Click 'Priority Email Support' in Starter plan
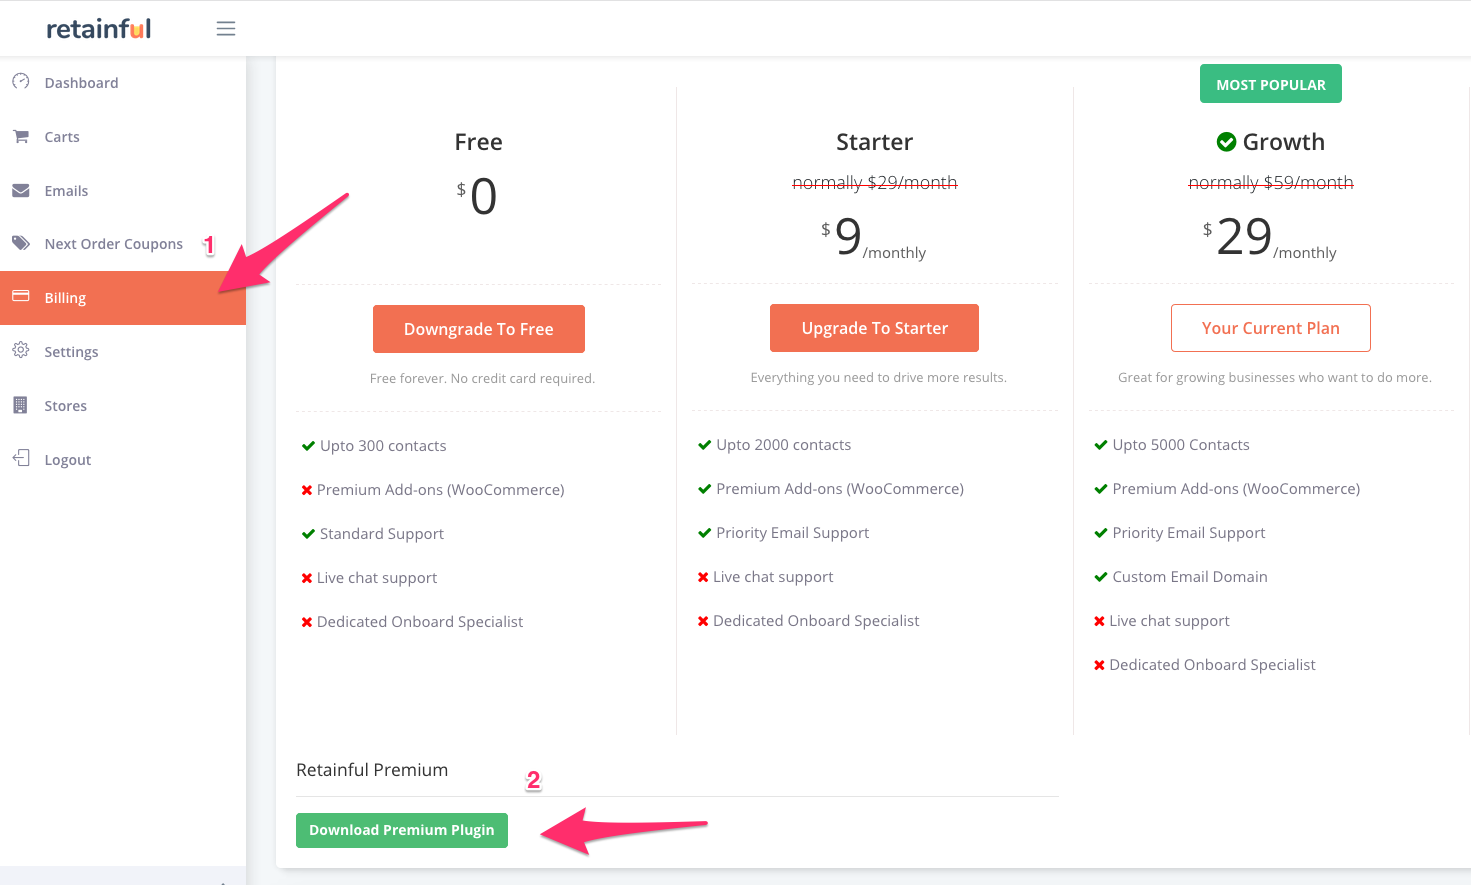 click(793, 533)
